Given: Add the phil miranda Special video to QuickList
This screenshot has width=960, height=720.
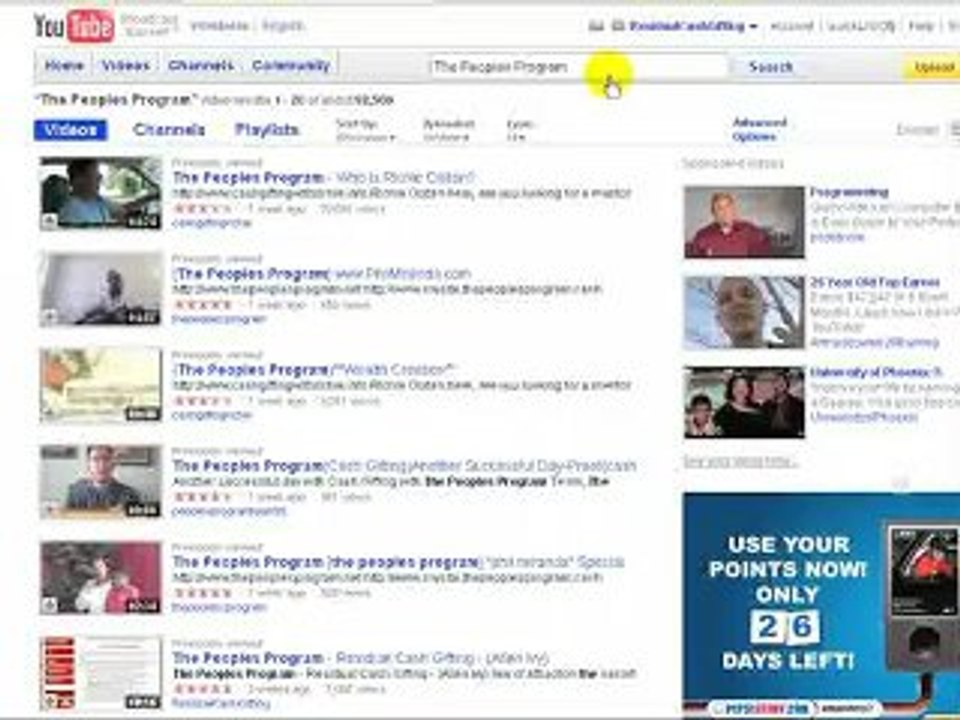Looking at the screenshot, I should click(x=50, y=606).
